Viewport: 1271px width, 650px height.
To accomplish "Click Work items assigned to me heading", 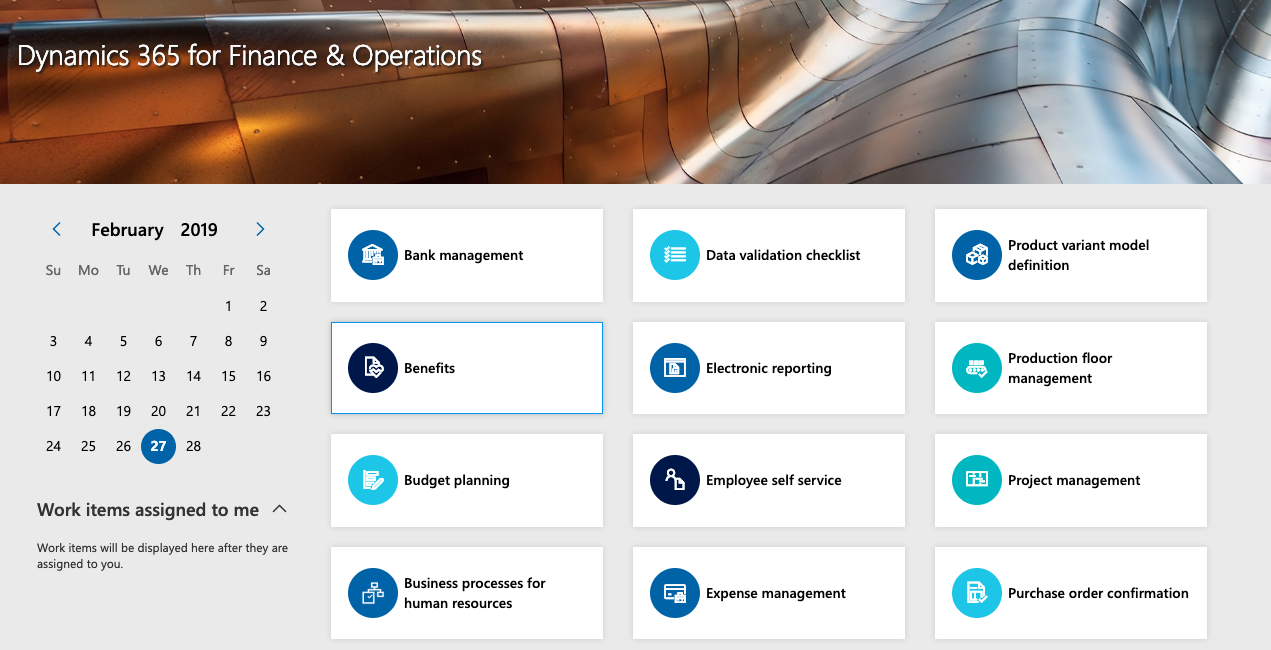I will click(x=148, y=510).
